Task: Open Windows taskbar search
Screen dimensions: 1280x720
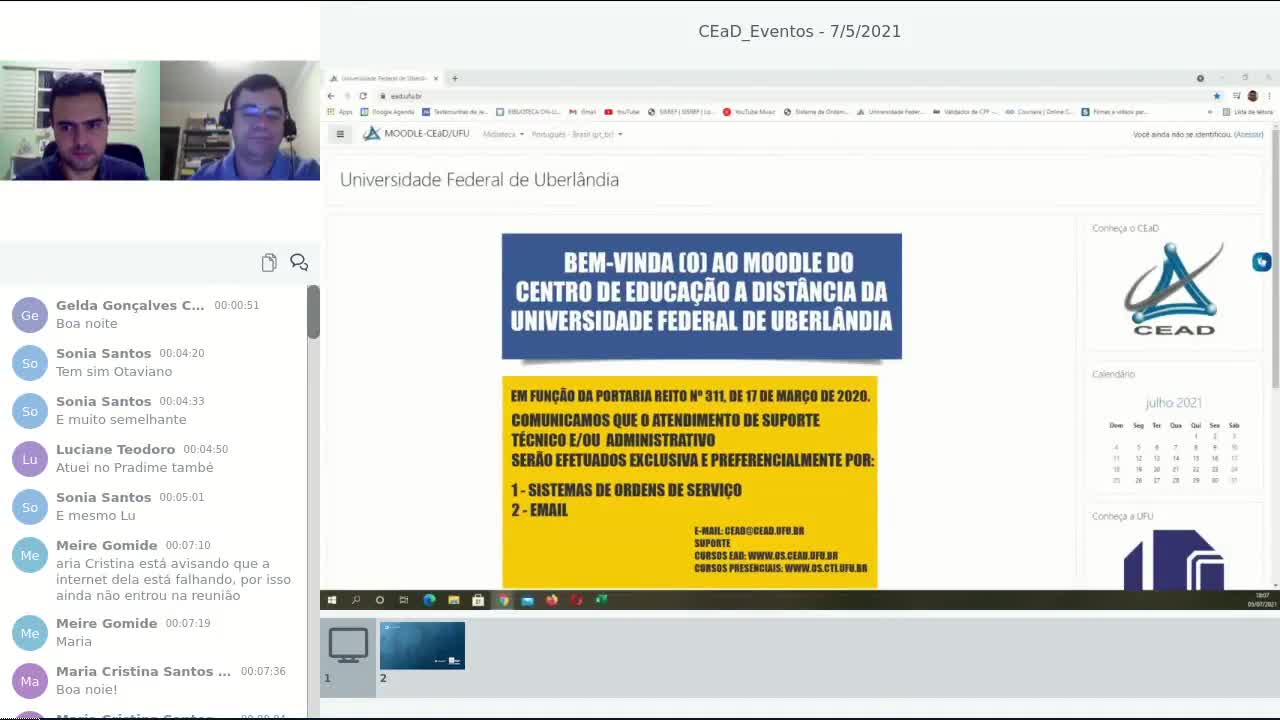Action: pos(356,600)
